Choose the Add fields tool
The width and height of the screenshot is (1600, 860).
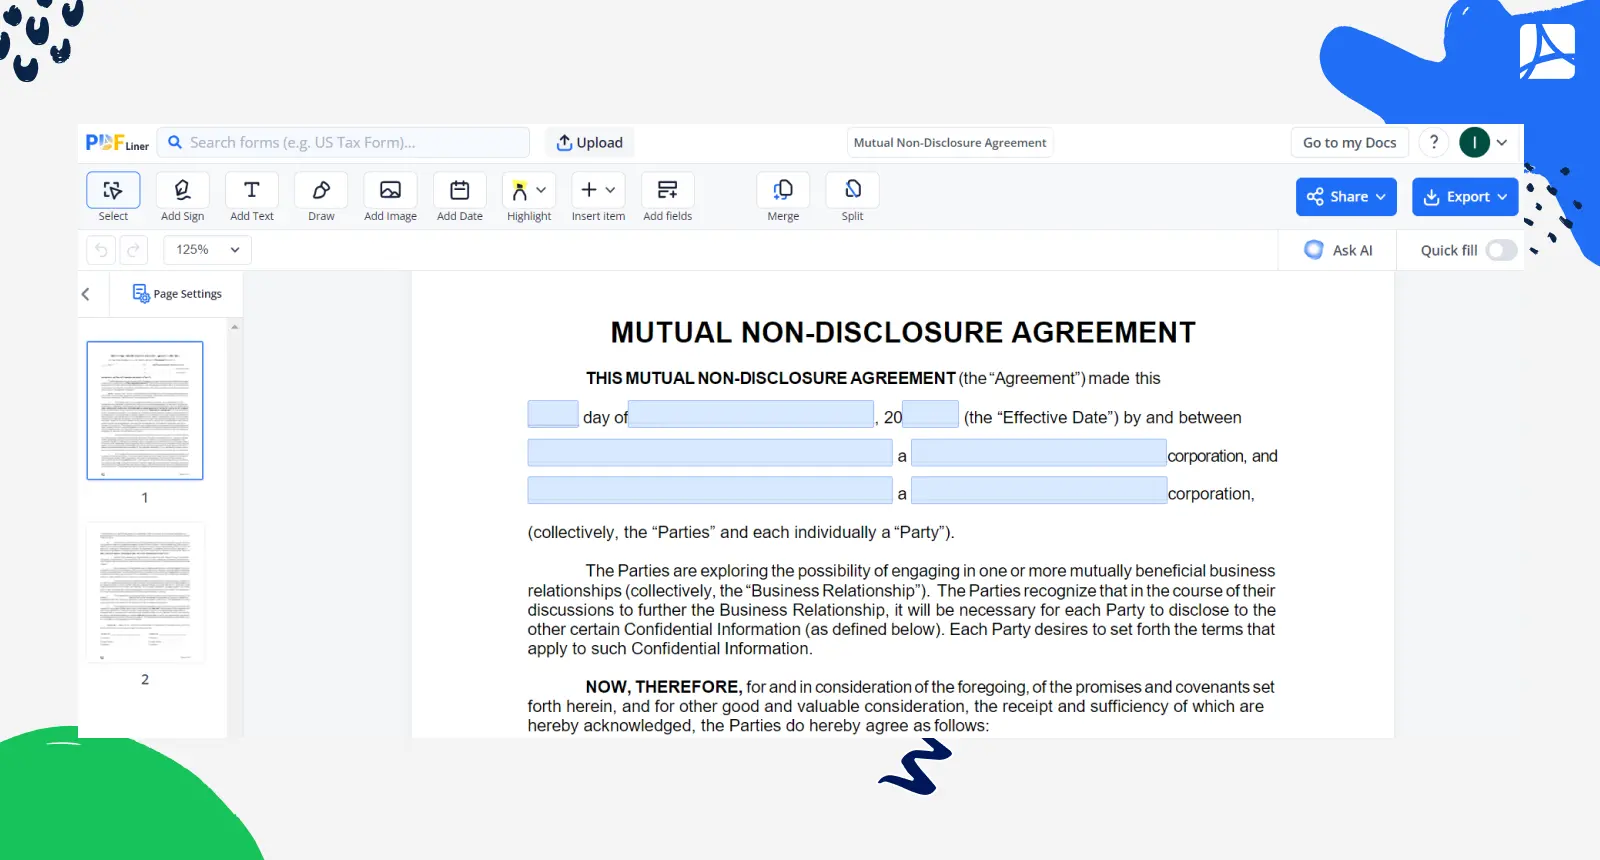(x=668, y=190)
